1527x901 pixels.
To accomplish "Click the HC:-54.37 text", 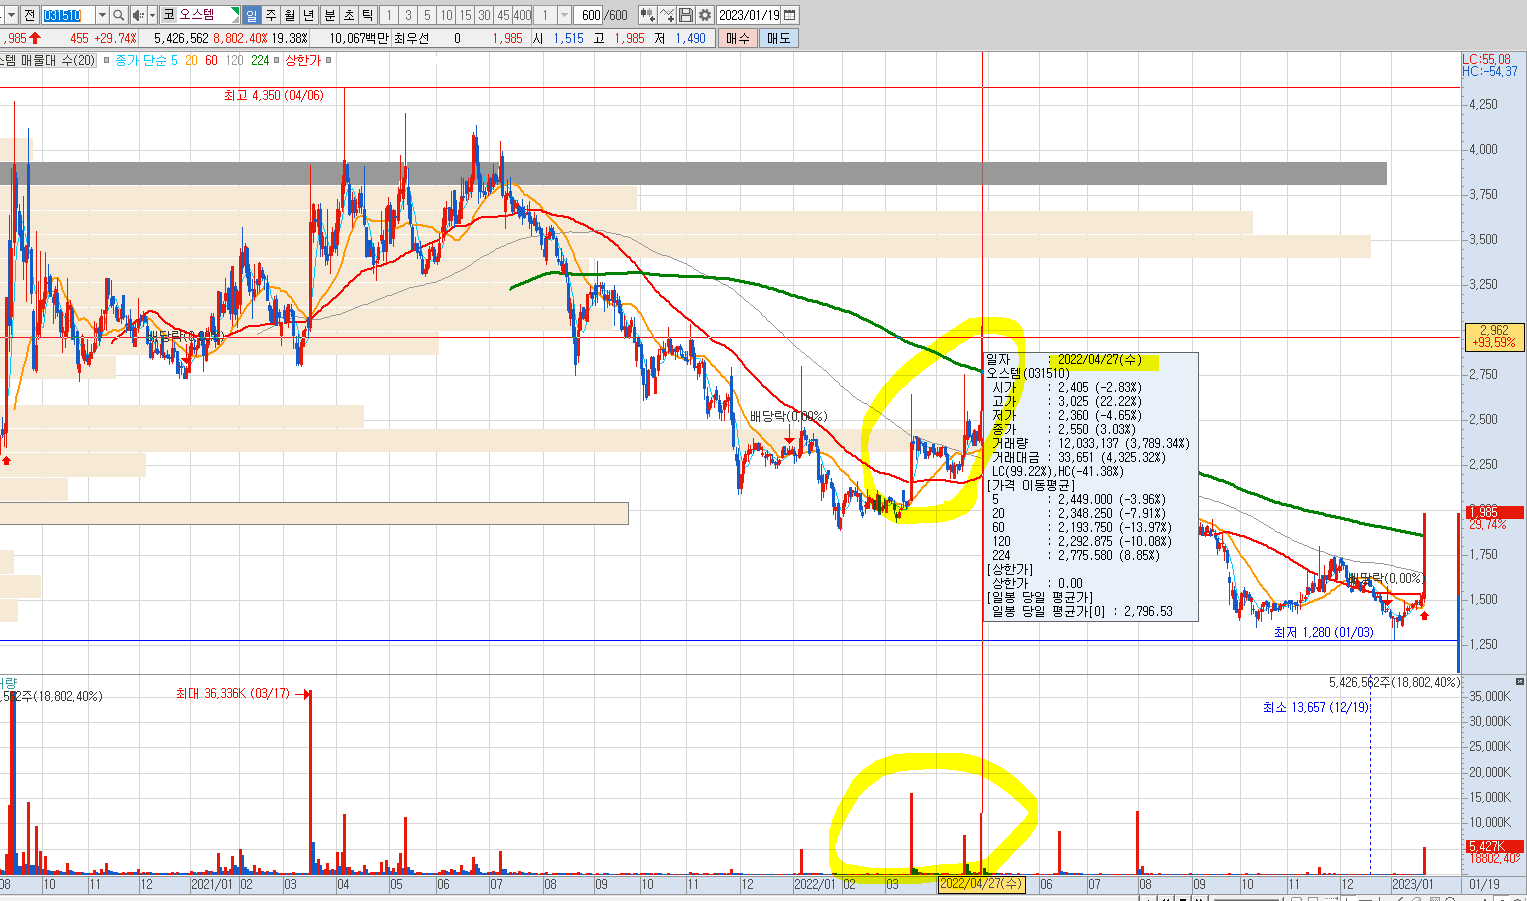I will (1490, 72).
